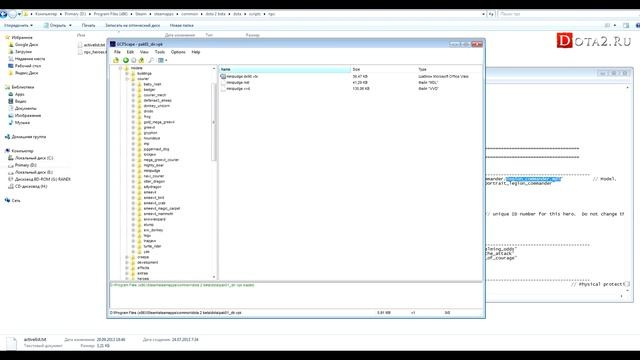
Task: Open the File menu in GCFScape
Action: 117,52
